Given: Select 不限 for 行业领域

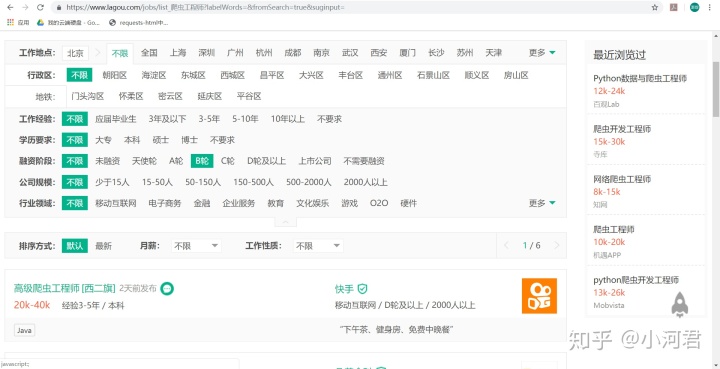Looking at the screenshot, I should (75, 203).
